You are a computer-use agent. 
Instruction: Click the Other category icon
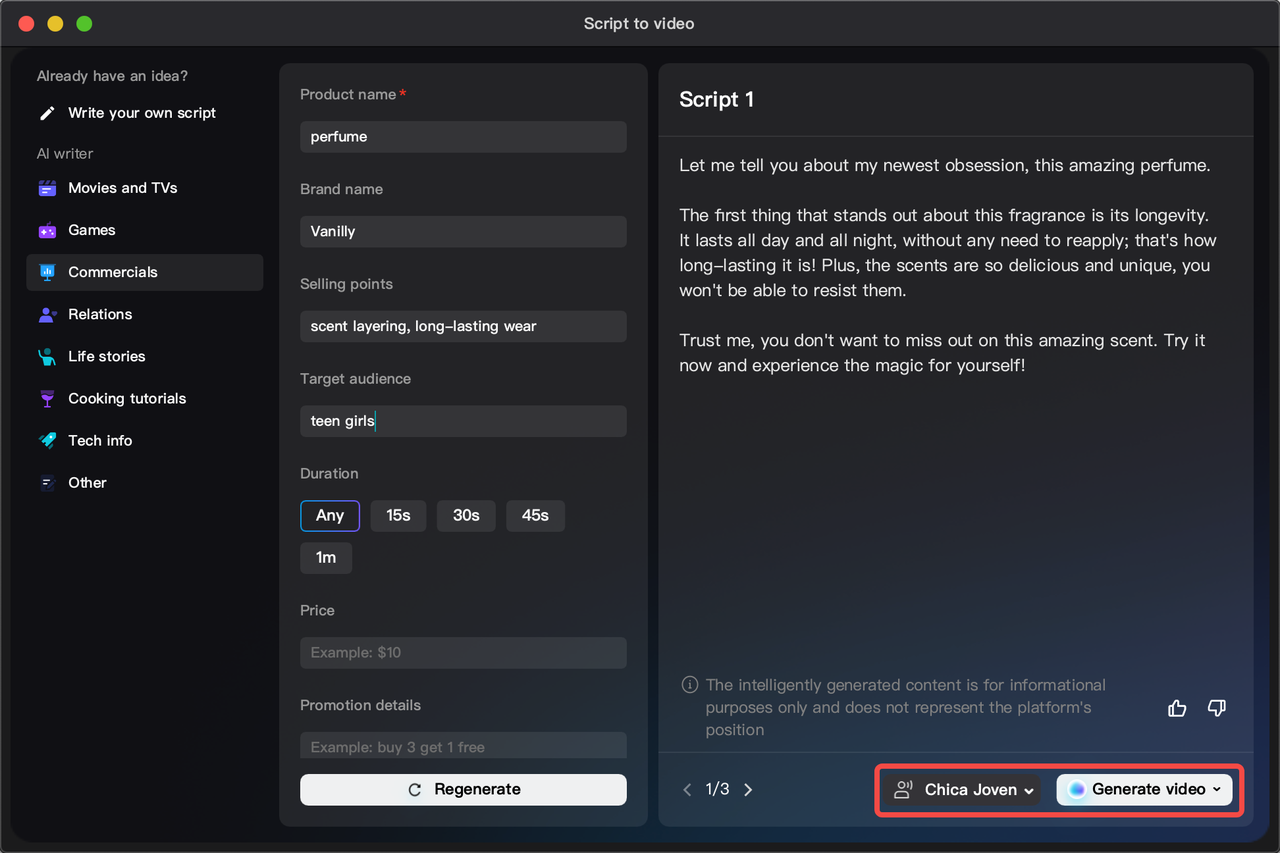coord(47,482)
